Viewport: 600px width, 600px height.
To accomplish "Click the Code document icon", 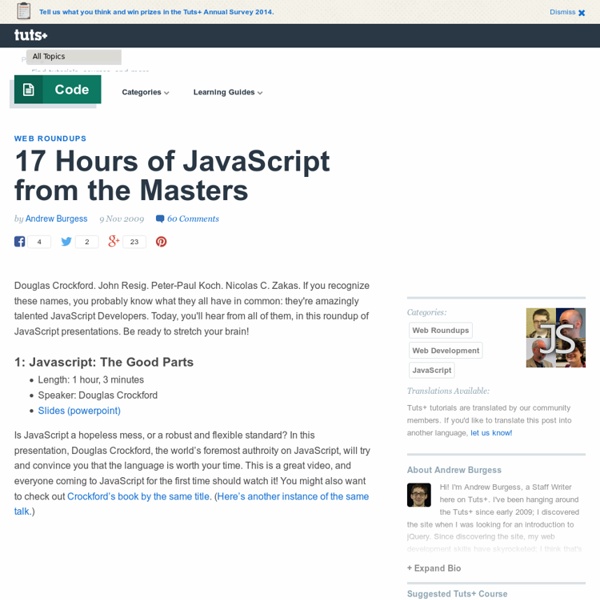I will tap(29, 90).
